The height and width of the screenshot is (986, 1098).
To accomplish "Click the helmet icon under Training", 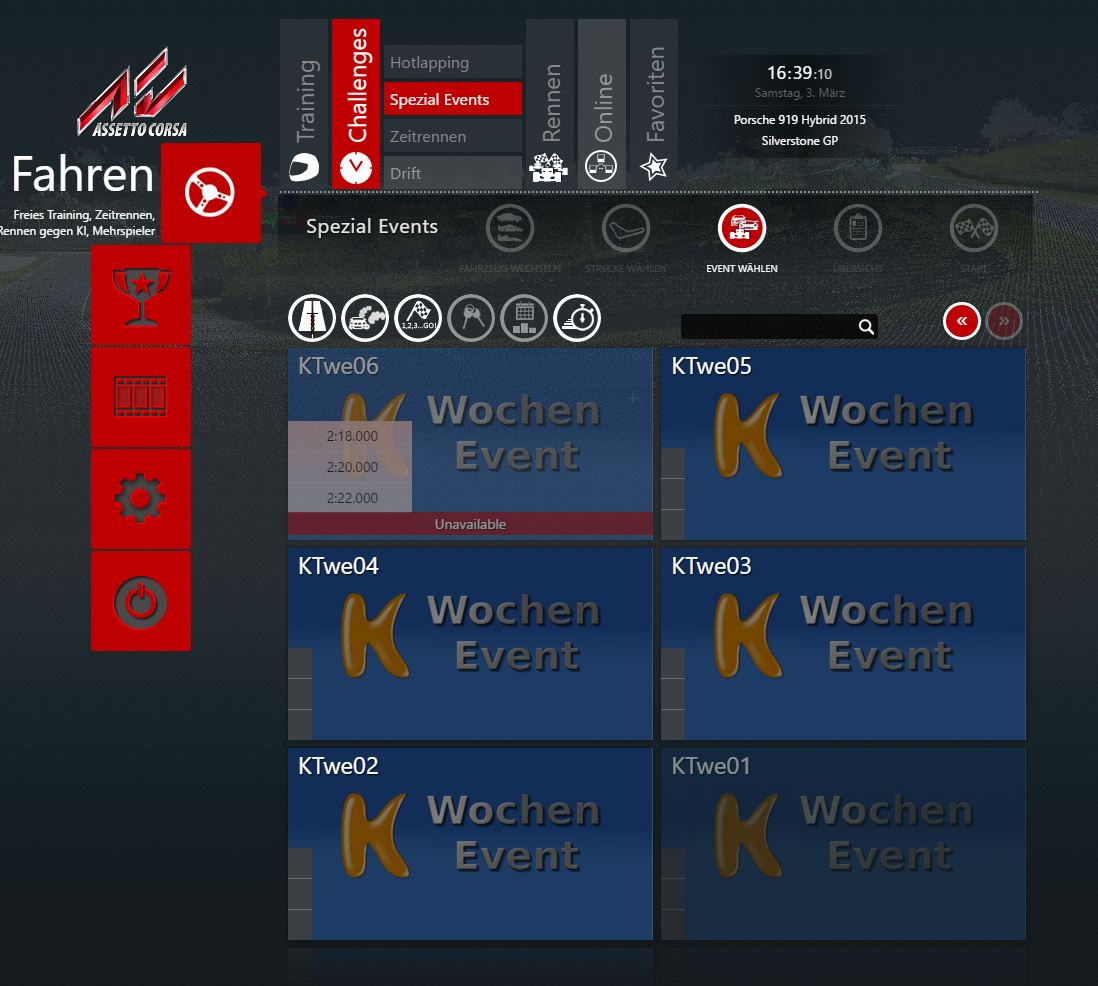I will [304, 168].
